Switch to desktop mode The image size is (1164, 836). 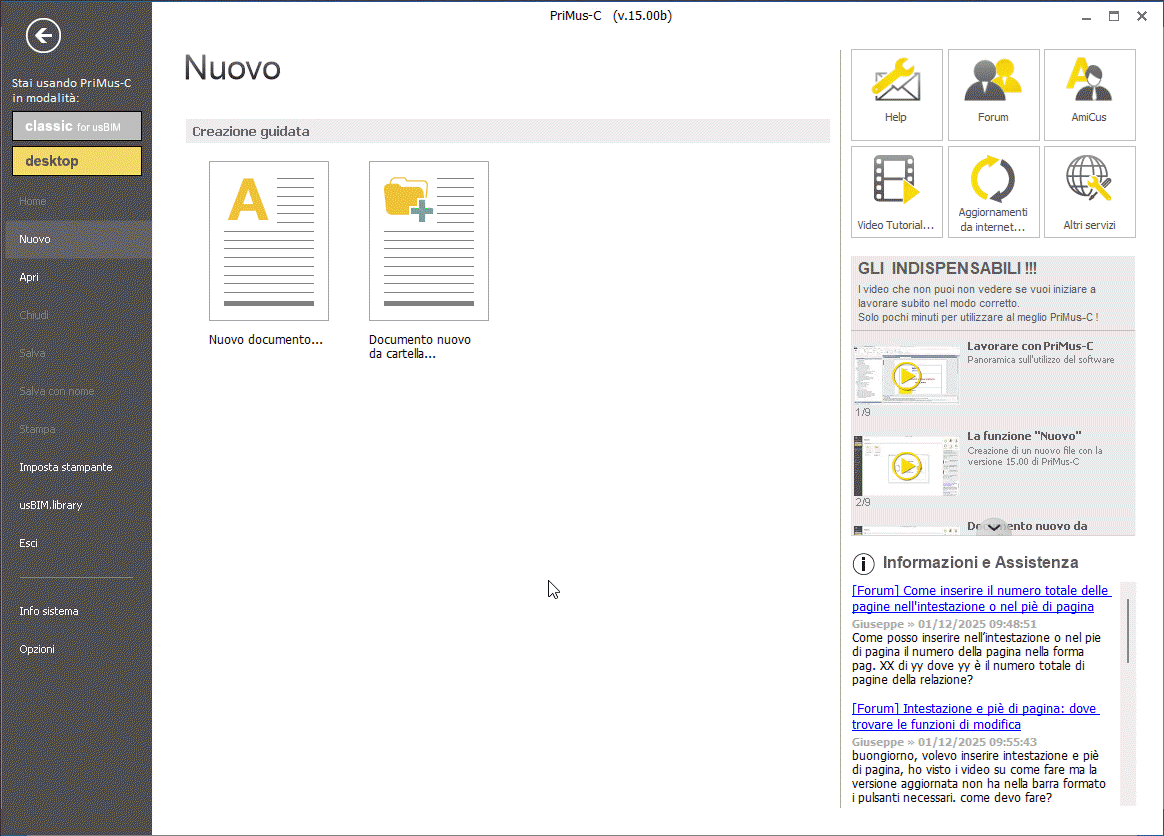click(x=77, y=161)
